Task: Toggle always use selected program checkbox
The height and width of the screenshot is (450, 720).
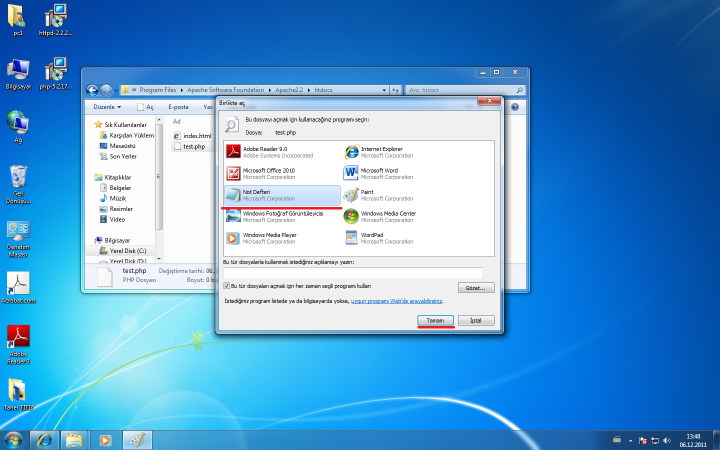Action: click(226, 286)
